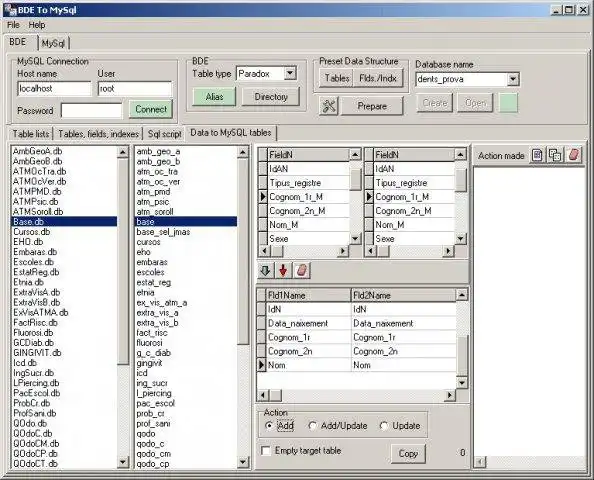
Task: Click the copy-pages icon in Action made bar
Action: pos(555,155)
